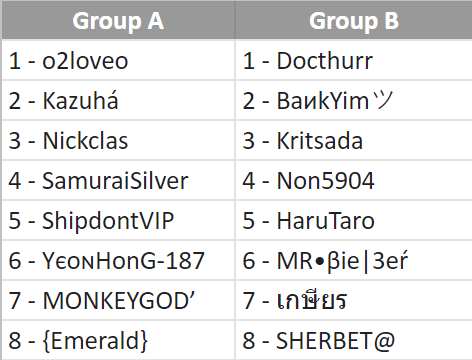Select the {Emerald} entry
The height and width of the screenshot is (360, 472).
click(x=118, y=340)
